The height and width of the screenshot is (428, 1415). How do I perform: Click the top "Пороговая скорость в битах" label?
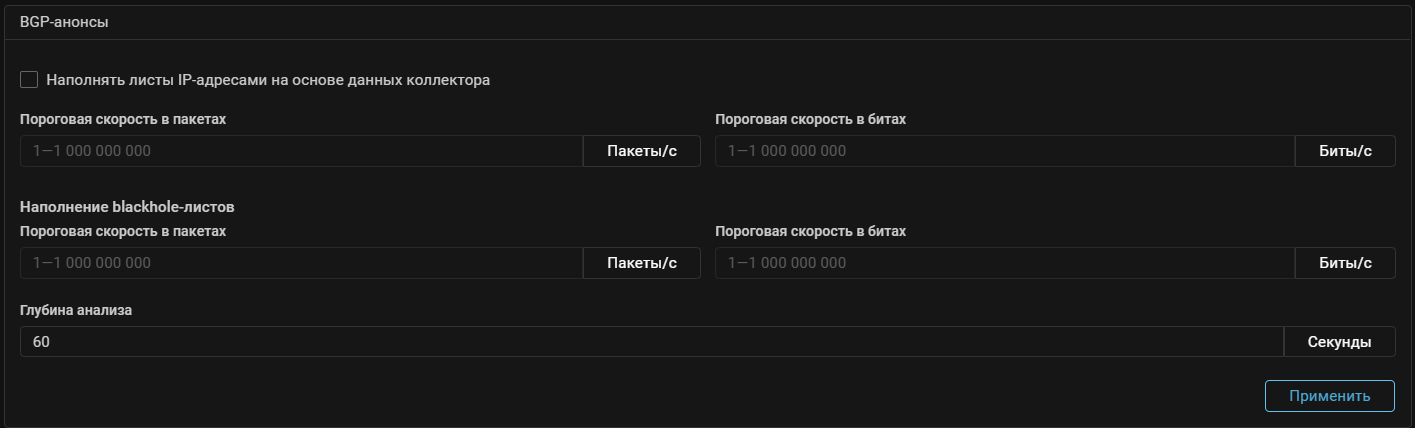[810, 119]
